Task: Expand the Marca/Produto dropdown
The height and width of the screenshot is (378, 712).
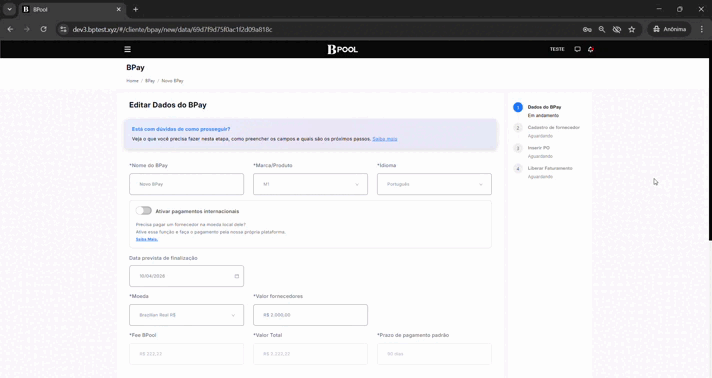Action: pyautogui.click(x=310, y=184)
